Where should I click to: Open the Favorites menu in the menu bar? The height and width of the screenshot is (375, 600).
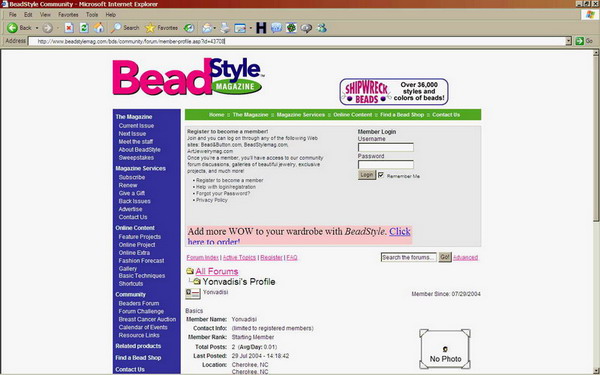pos(68,15)
